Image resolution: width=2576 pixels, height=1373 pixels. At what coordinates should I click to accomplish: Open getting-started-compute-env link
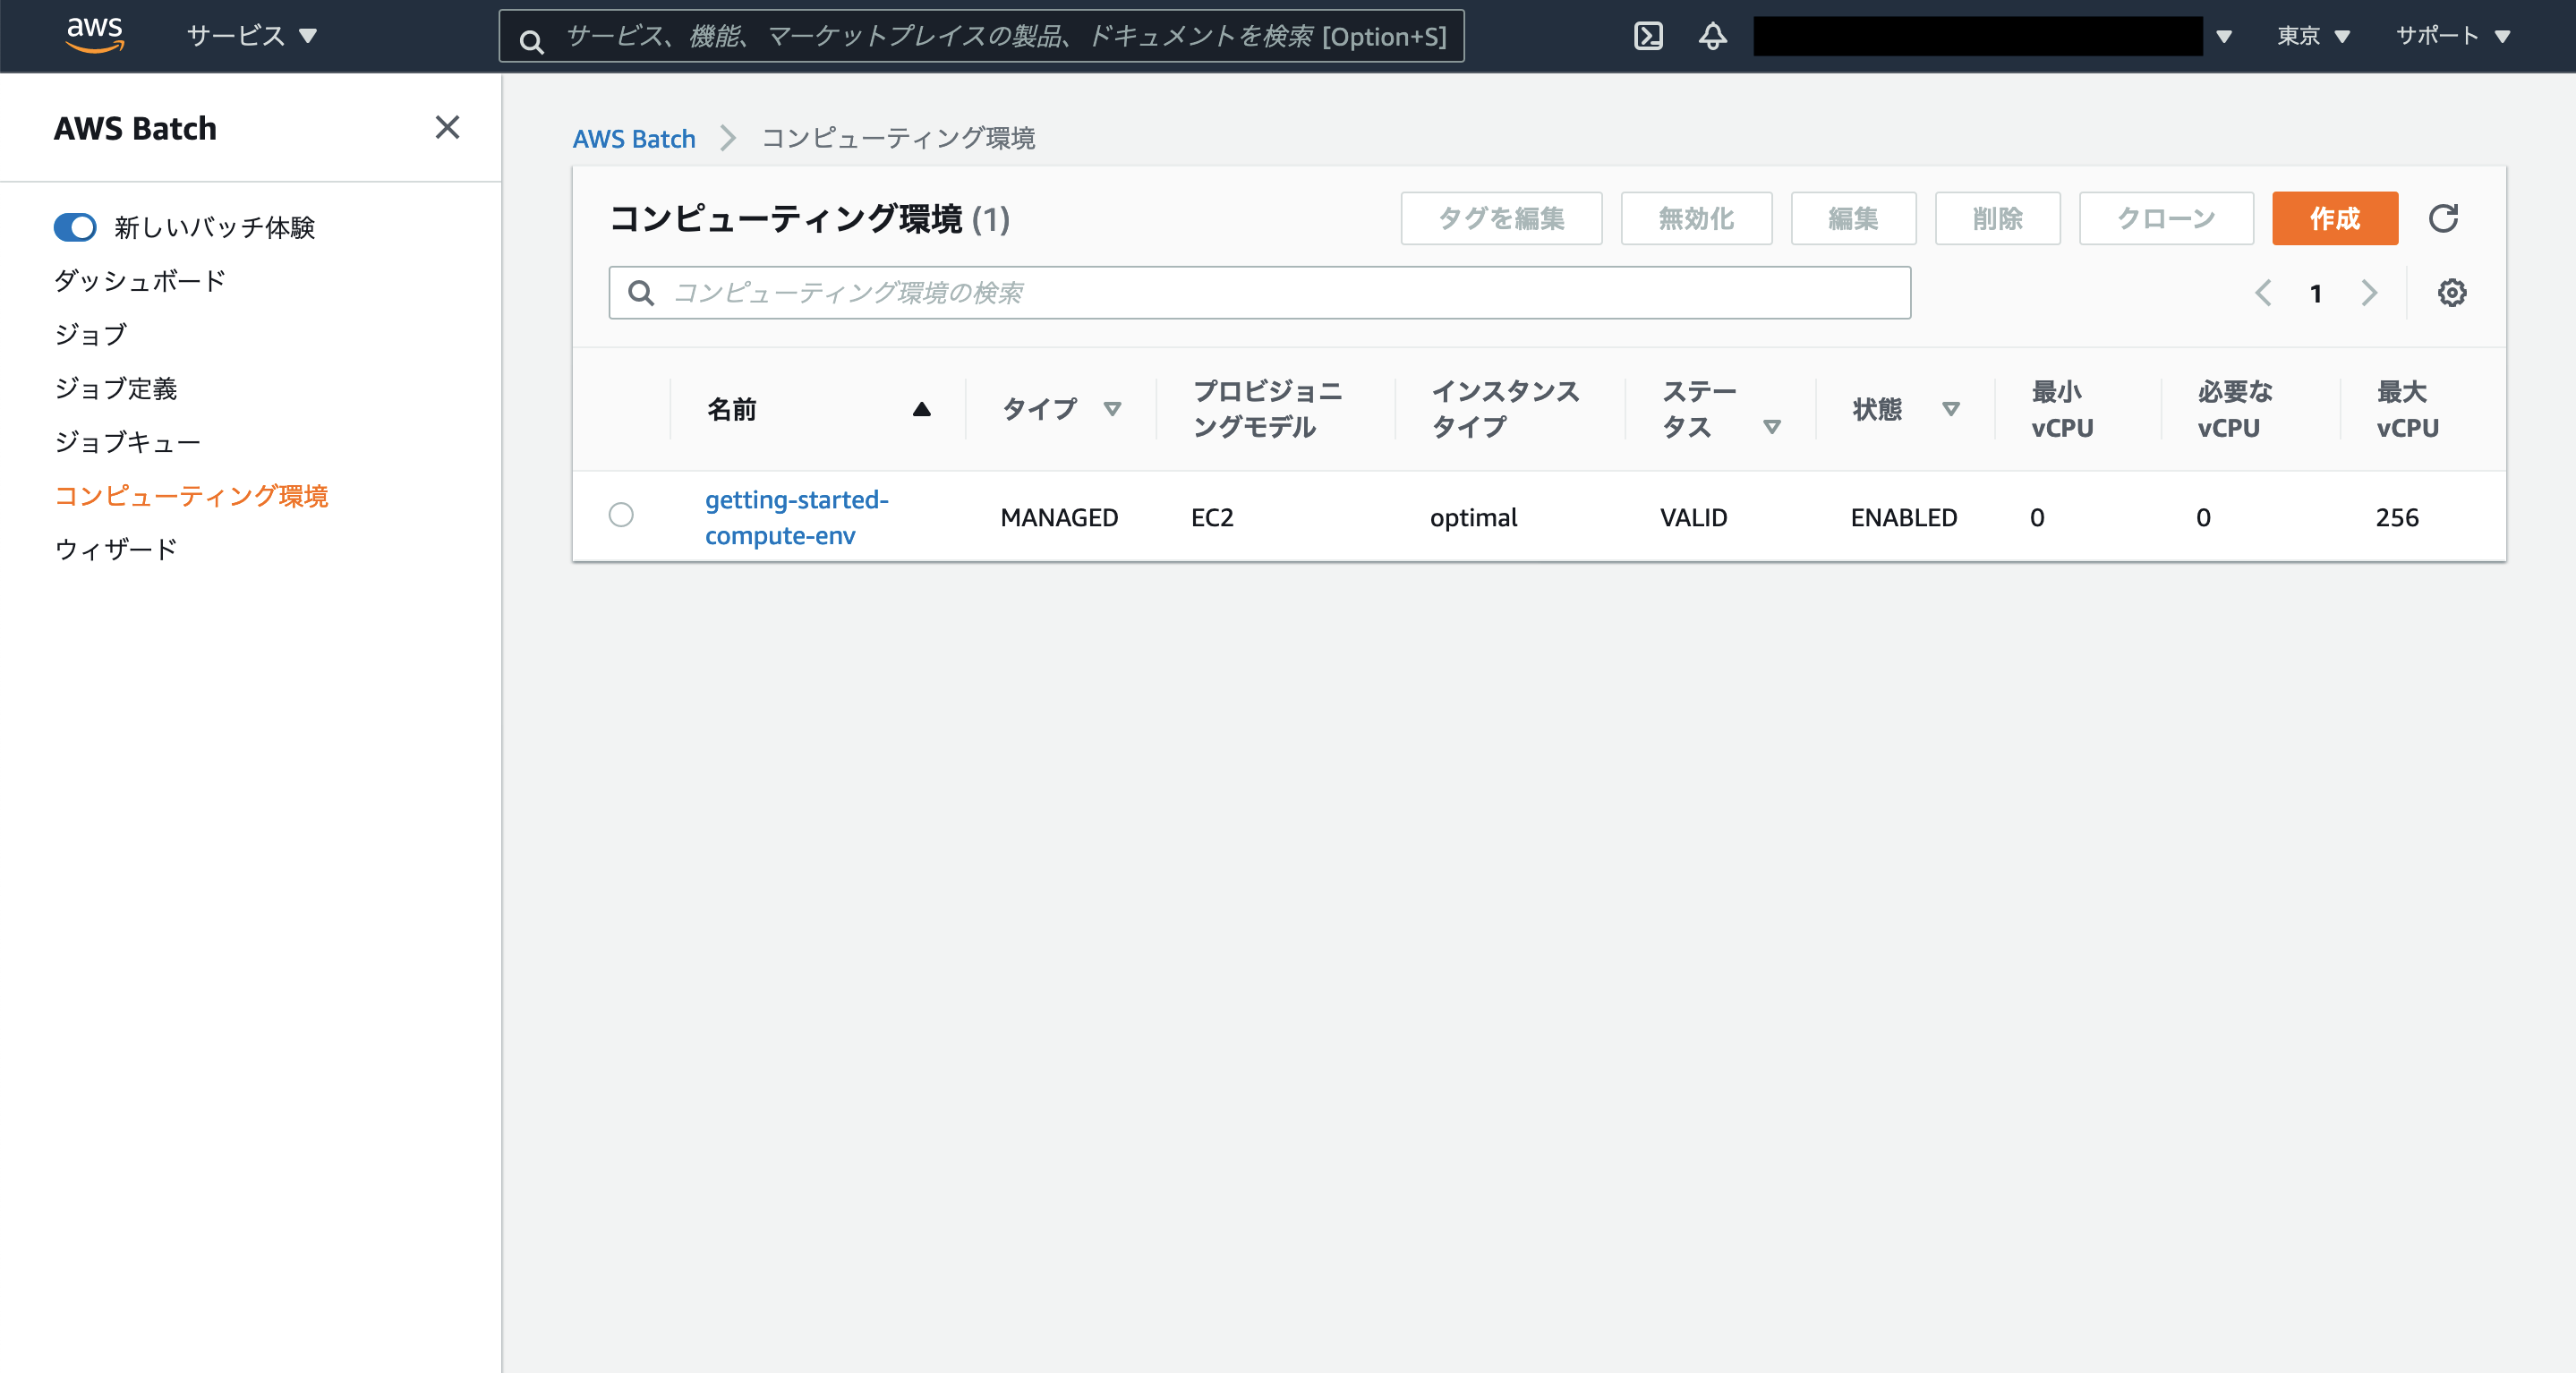(x=796, y=517)
